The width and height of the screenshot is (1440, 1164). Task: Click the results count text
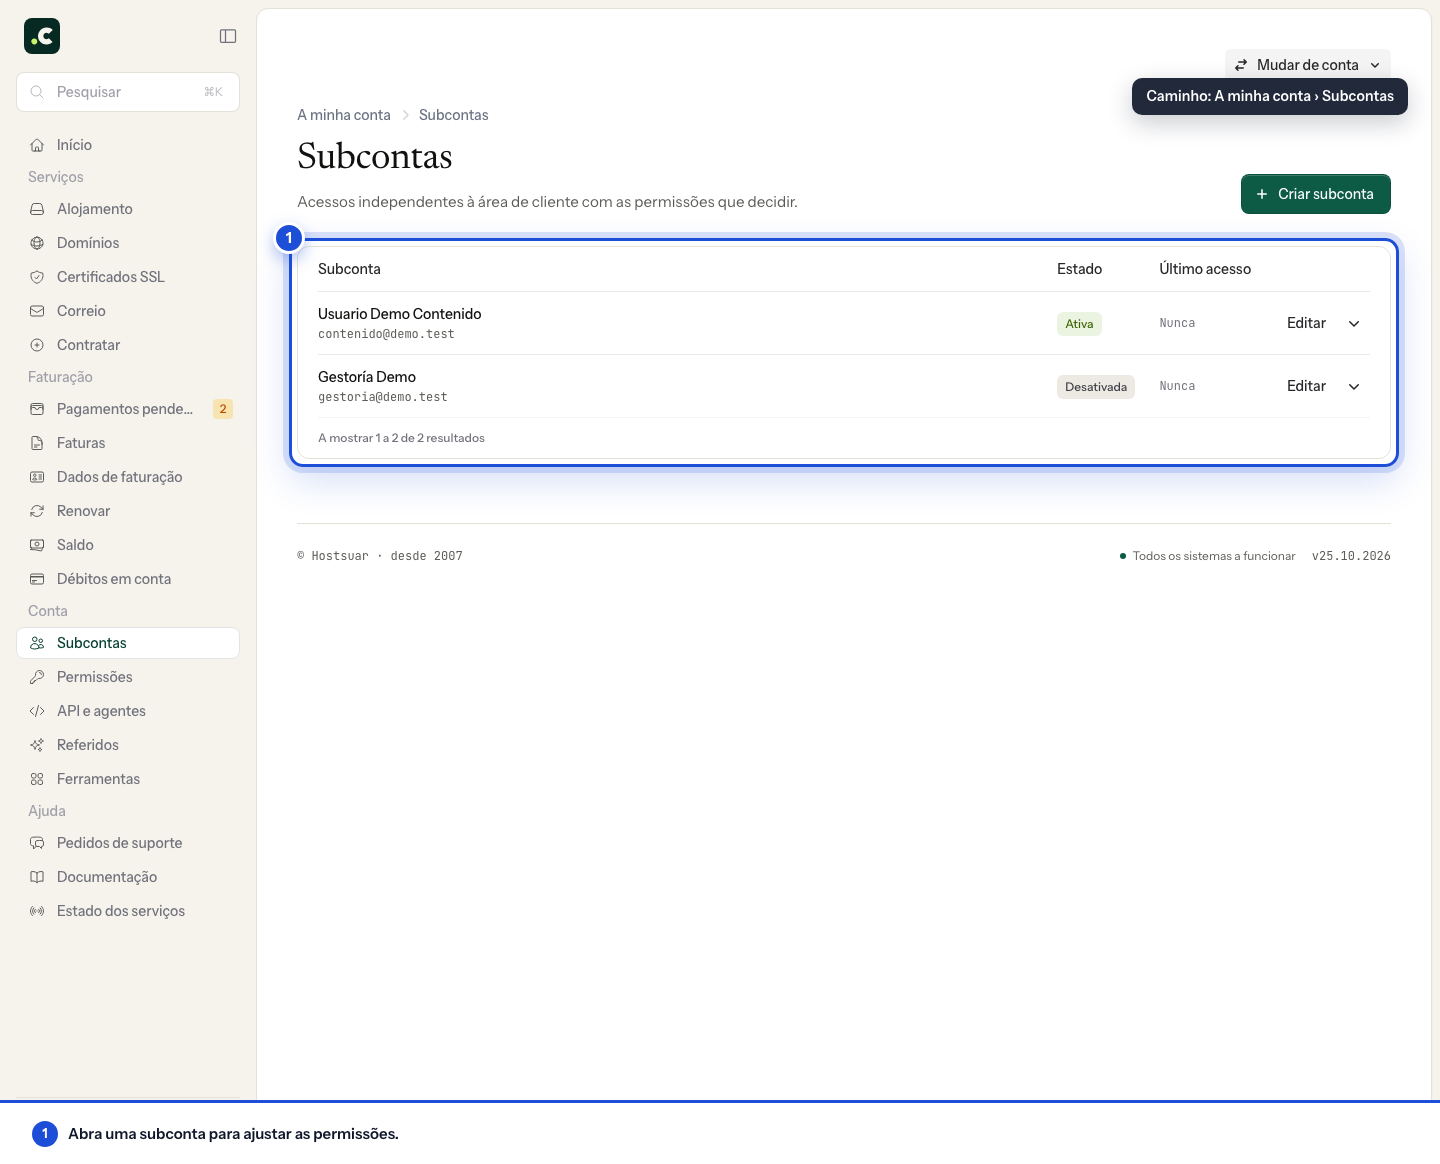point(401,438)
